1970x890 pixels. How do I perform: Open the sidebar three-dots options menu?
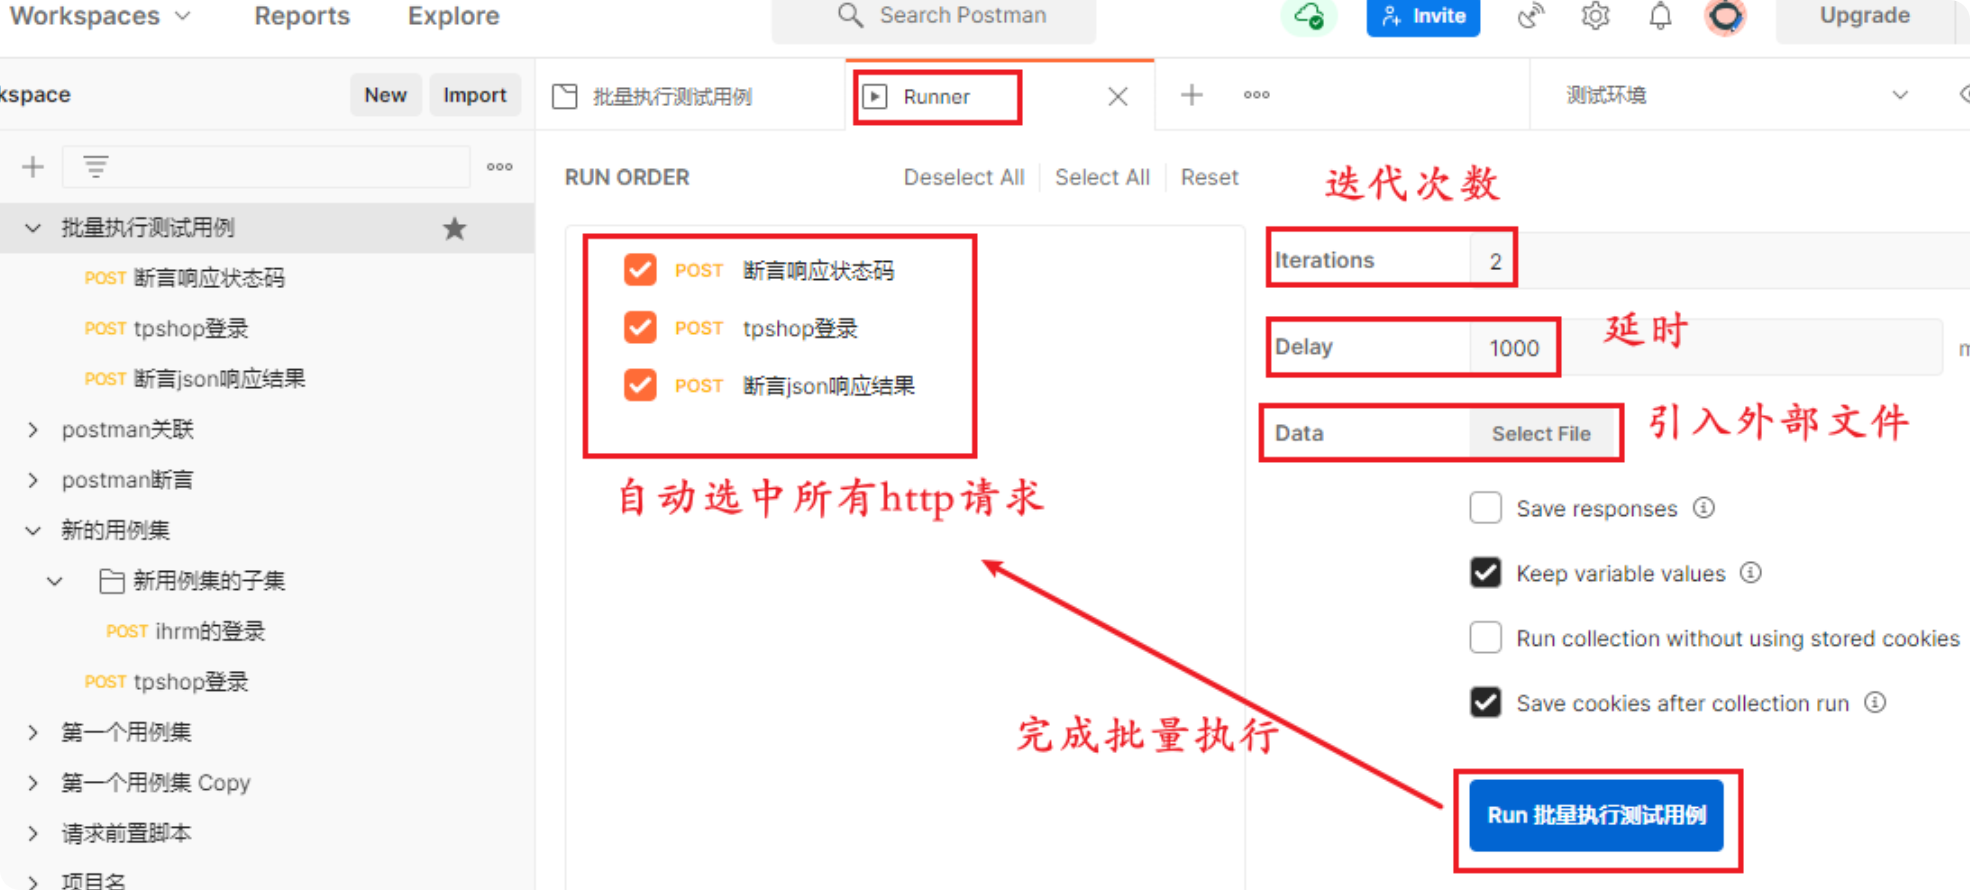(x=500, y=166)
